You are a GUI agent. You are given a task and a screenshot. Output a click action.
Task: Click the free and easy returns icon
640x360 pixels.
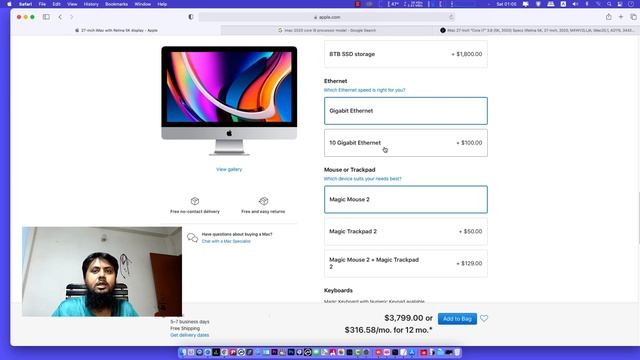263,201
